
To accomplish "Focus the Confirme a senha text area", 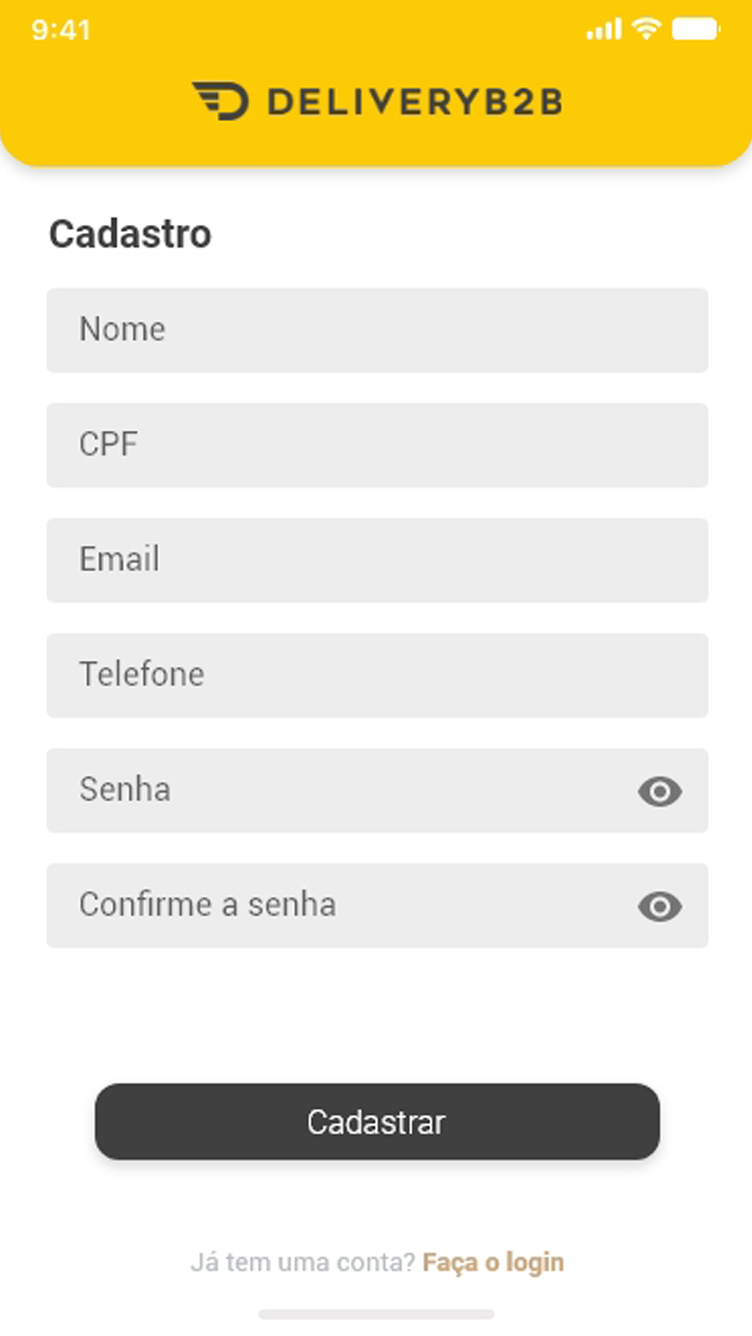I will pyautogui.click(x=340, y=905).
